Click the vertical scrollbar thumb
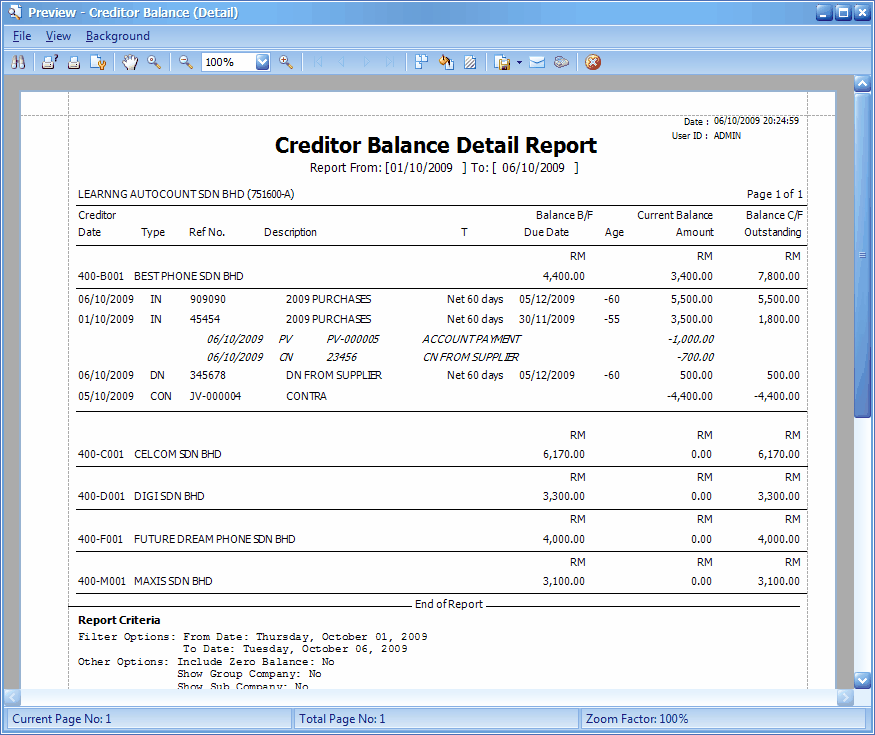875x735 pixels. (863, 255)
